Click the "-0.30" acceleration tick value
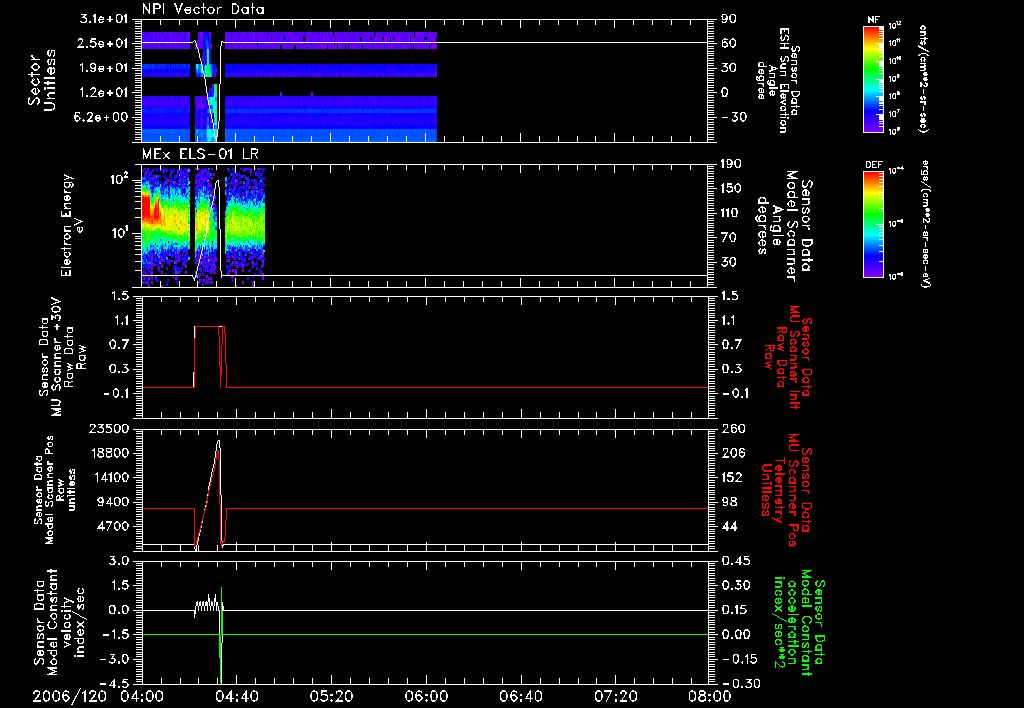This screenshot has height=708, width=1024. pyautogui.click(x=740, y=683)
